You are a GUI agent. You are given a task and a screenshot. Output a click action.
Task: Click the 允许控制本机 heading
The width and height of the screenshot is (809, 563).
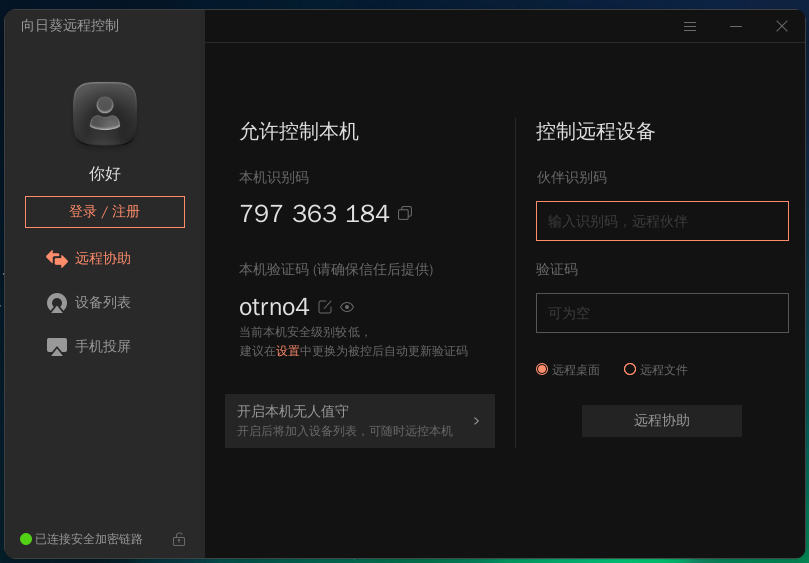299,132
